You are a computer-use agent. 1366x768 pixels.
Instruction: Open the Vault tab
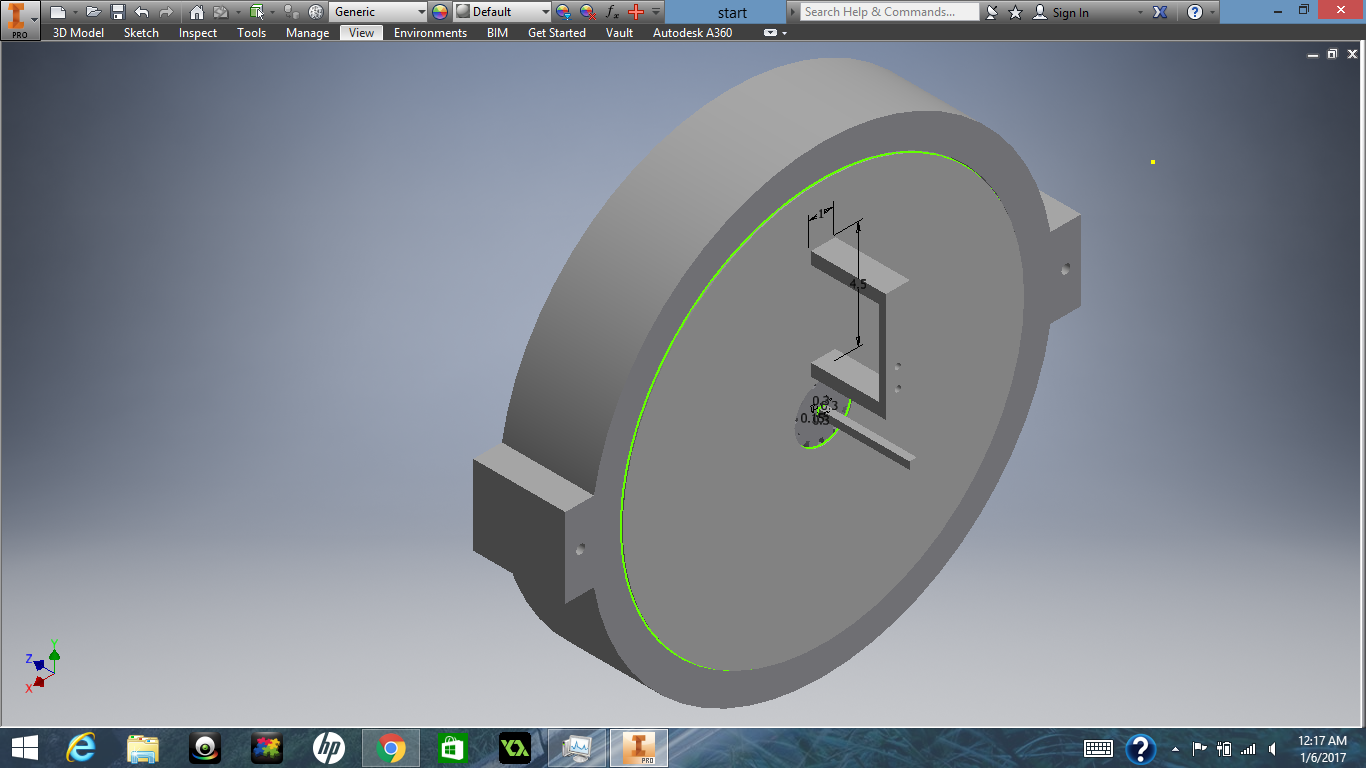pyautogui.click(x=619, y=33)
